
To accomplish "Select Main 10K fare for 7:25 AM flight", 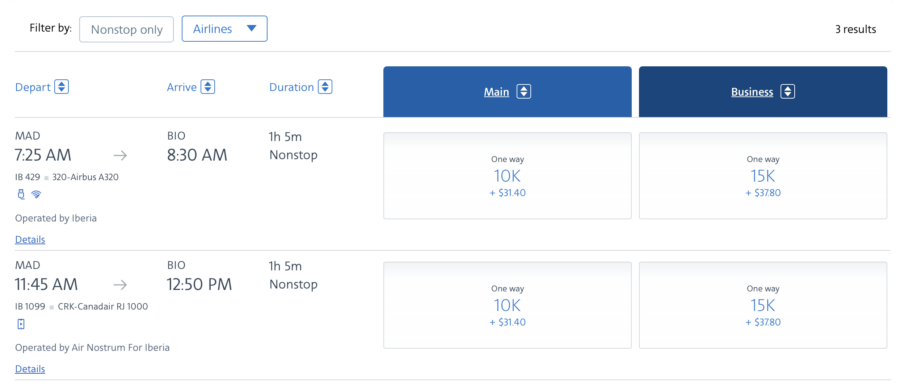I will (507, 176).
